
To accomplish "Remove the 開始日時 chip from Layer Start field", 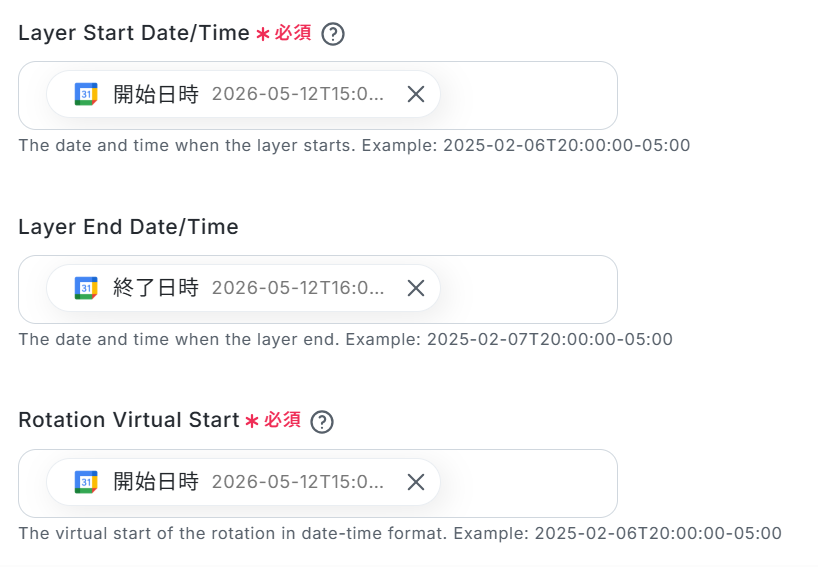I will pyautogui.click(x=416, y=94).
